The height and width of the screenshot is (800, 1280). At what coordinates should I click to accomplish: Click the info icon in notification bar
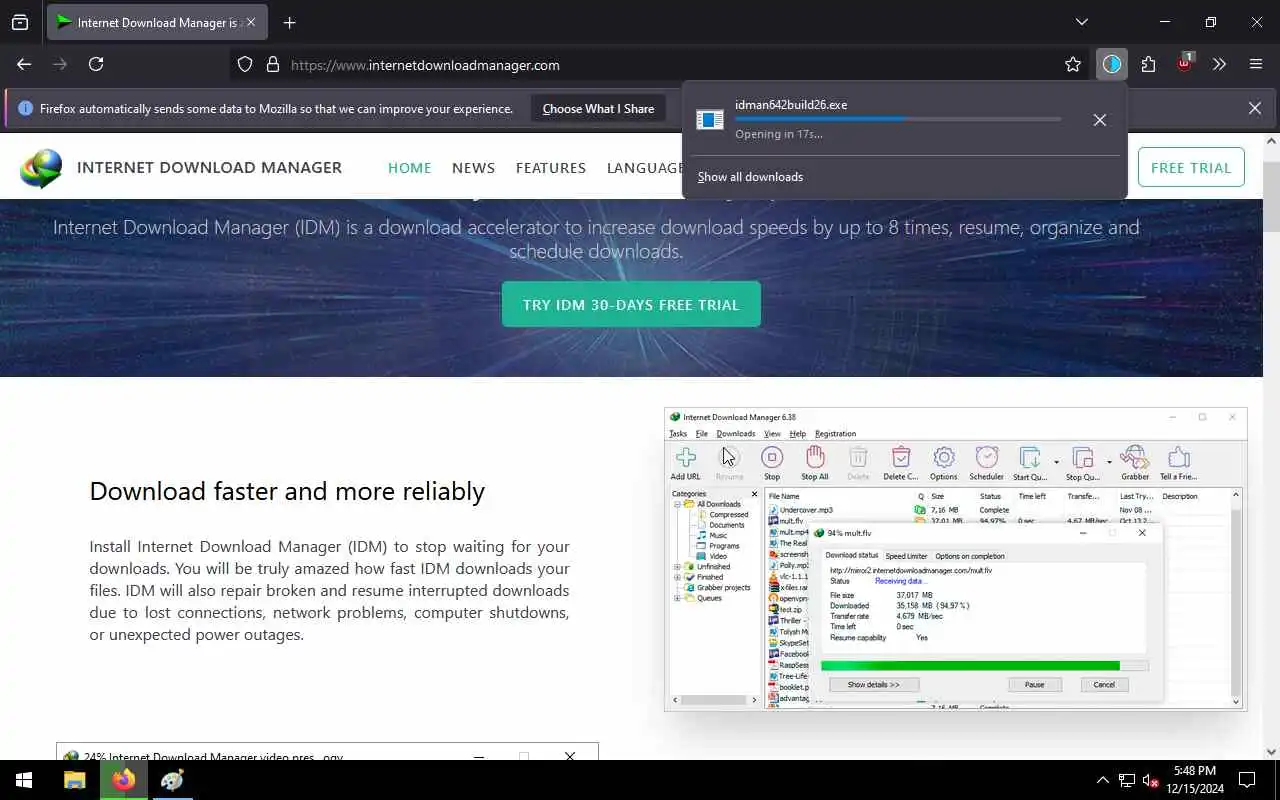[x=25, y=109]
